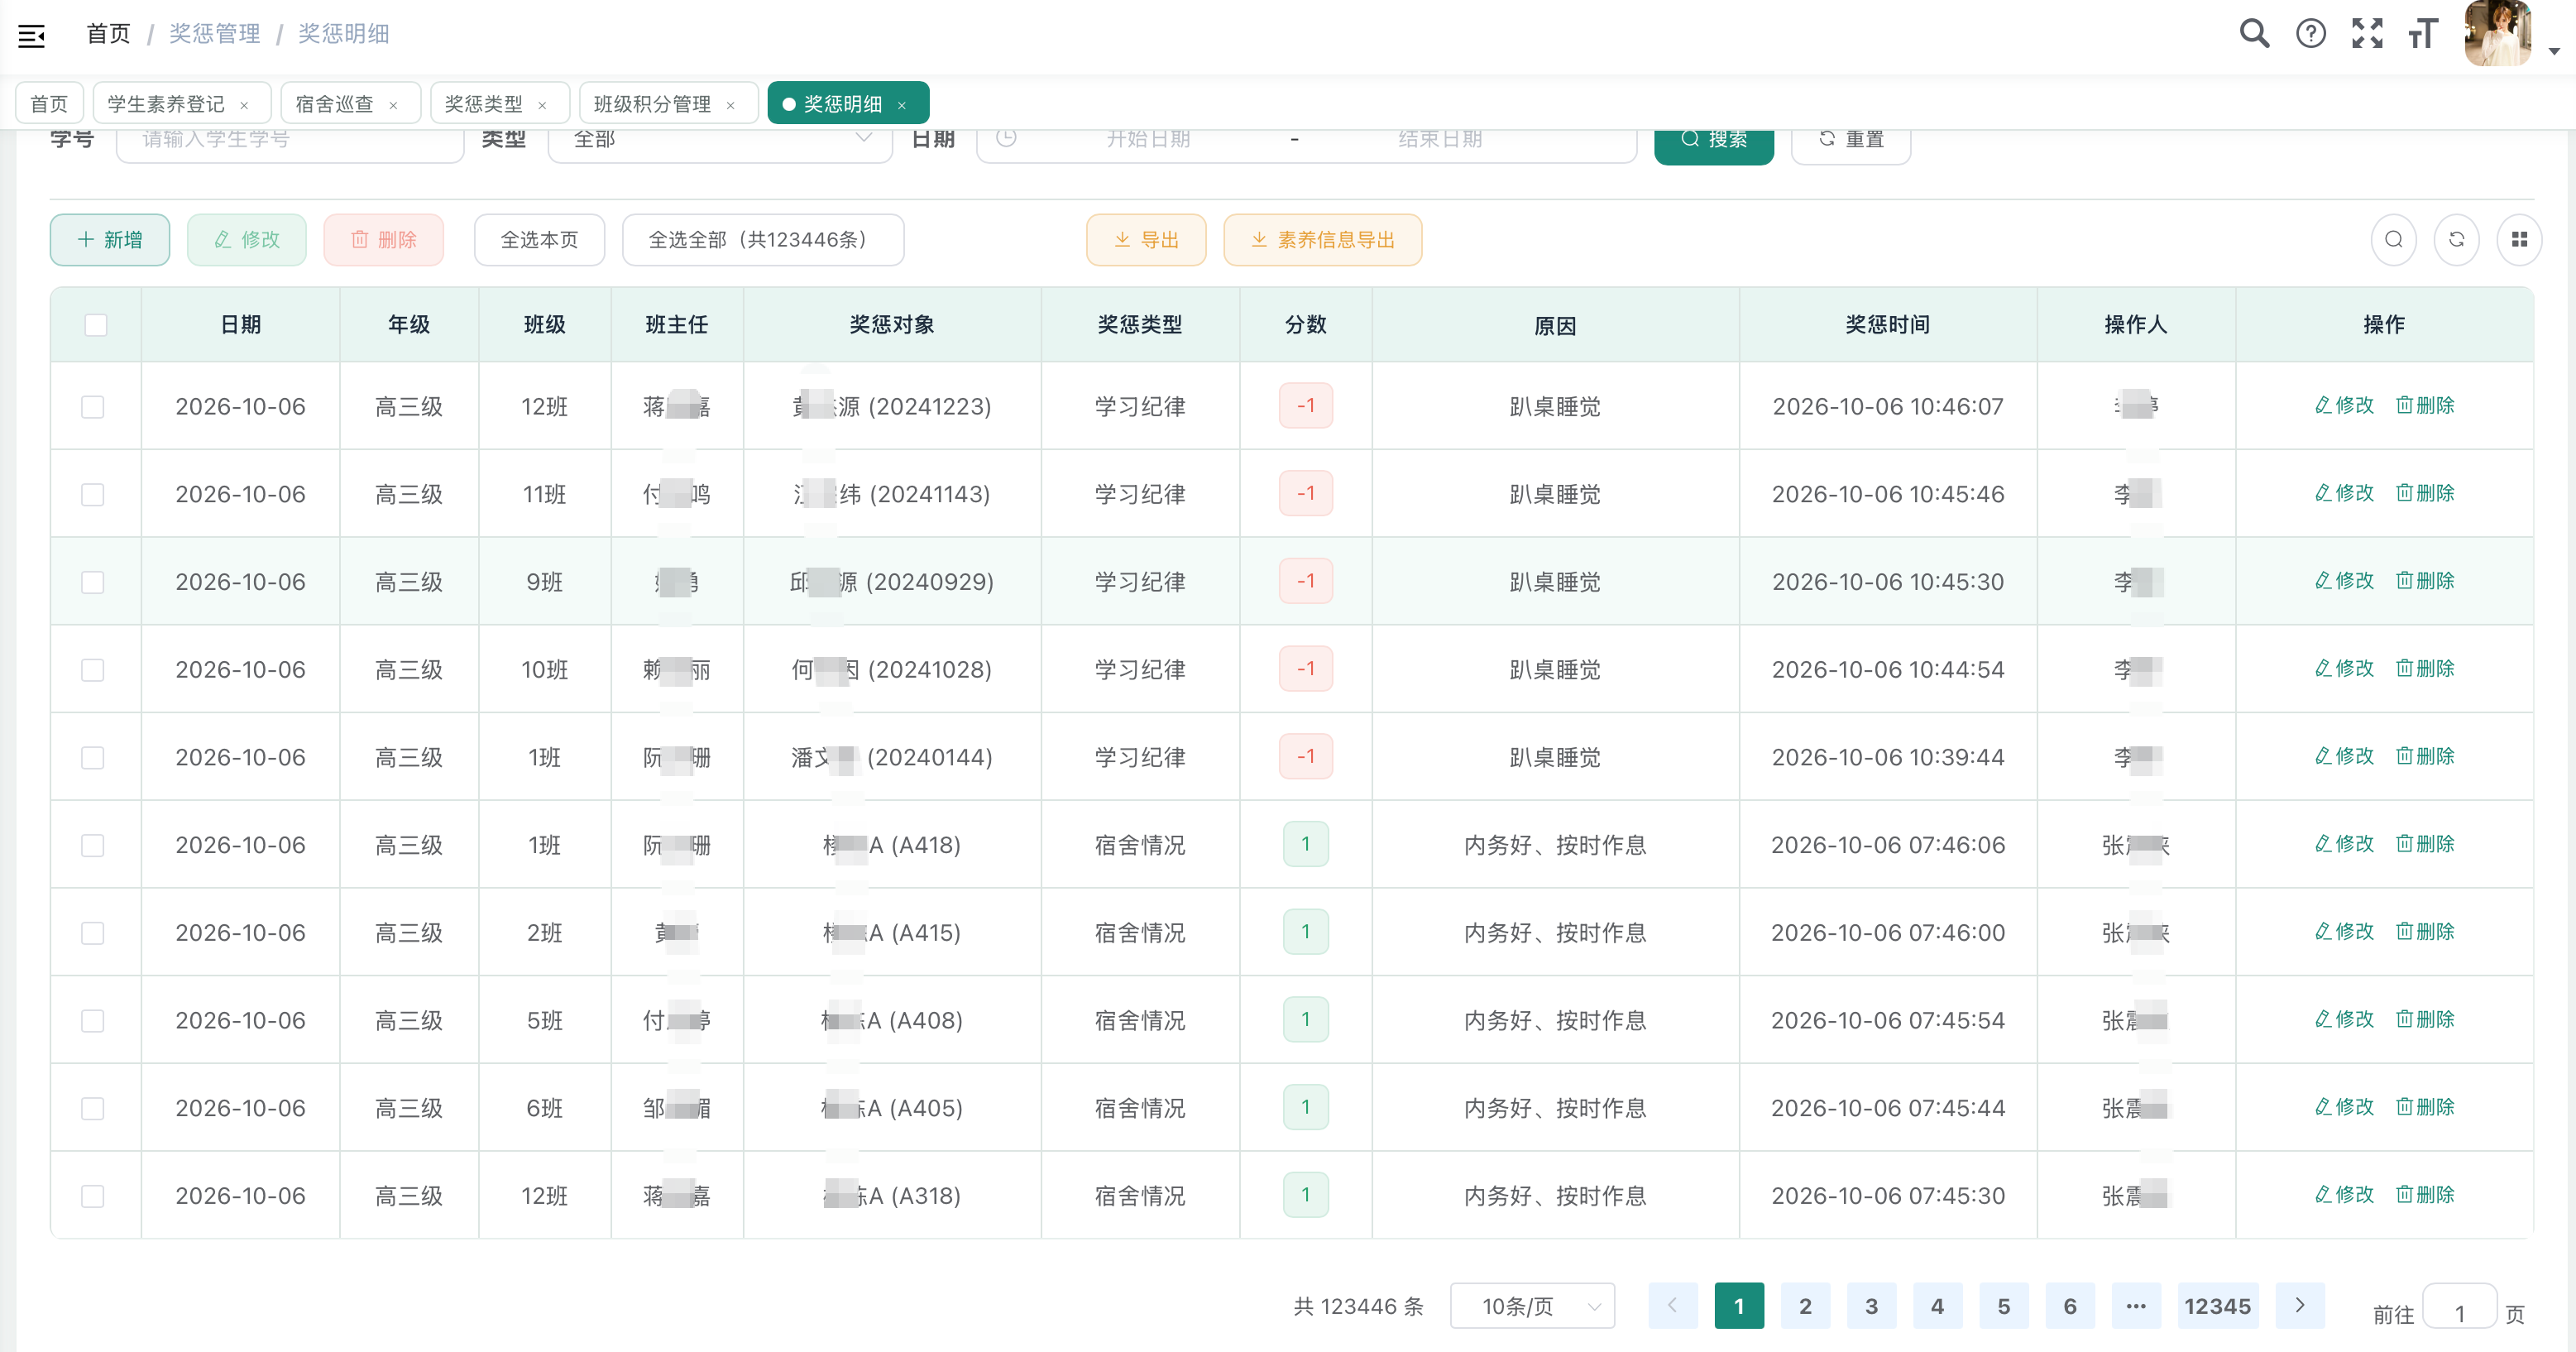Close the 班级积分管理 tab
2576x1352 pixels.
tap(730, 105)
